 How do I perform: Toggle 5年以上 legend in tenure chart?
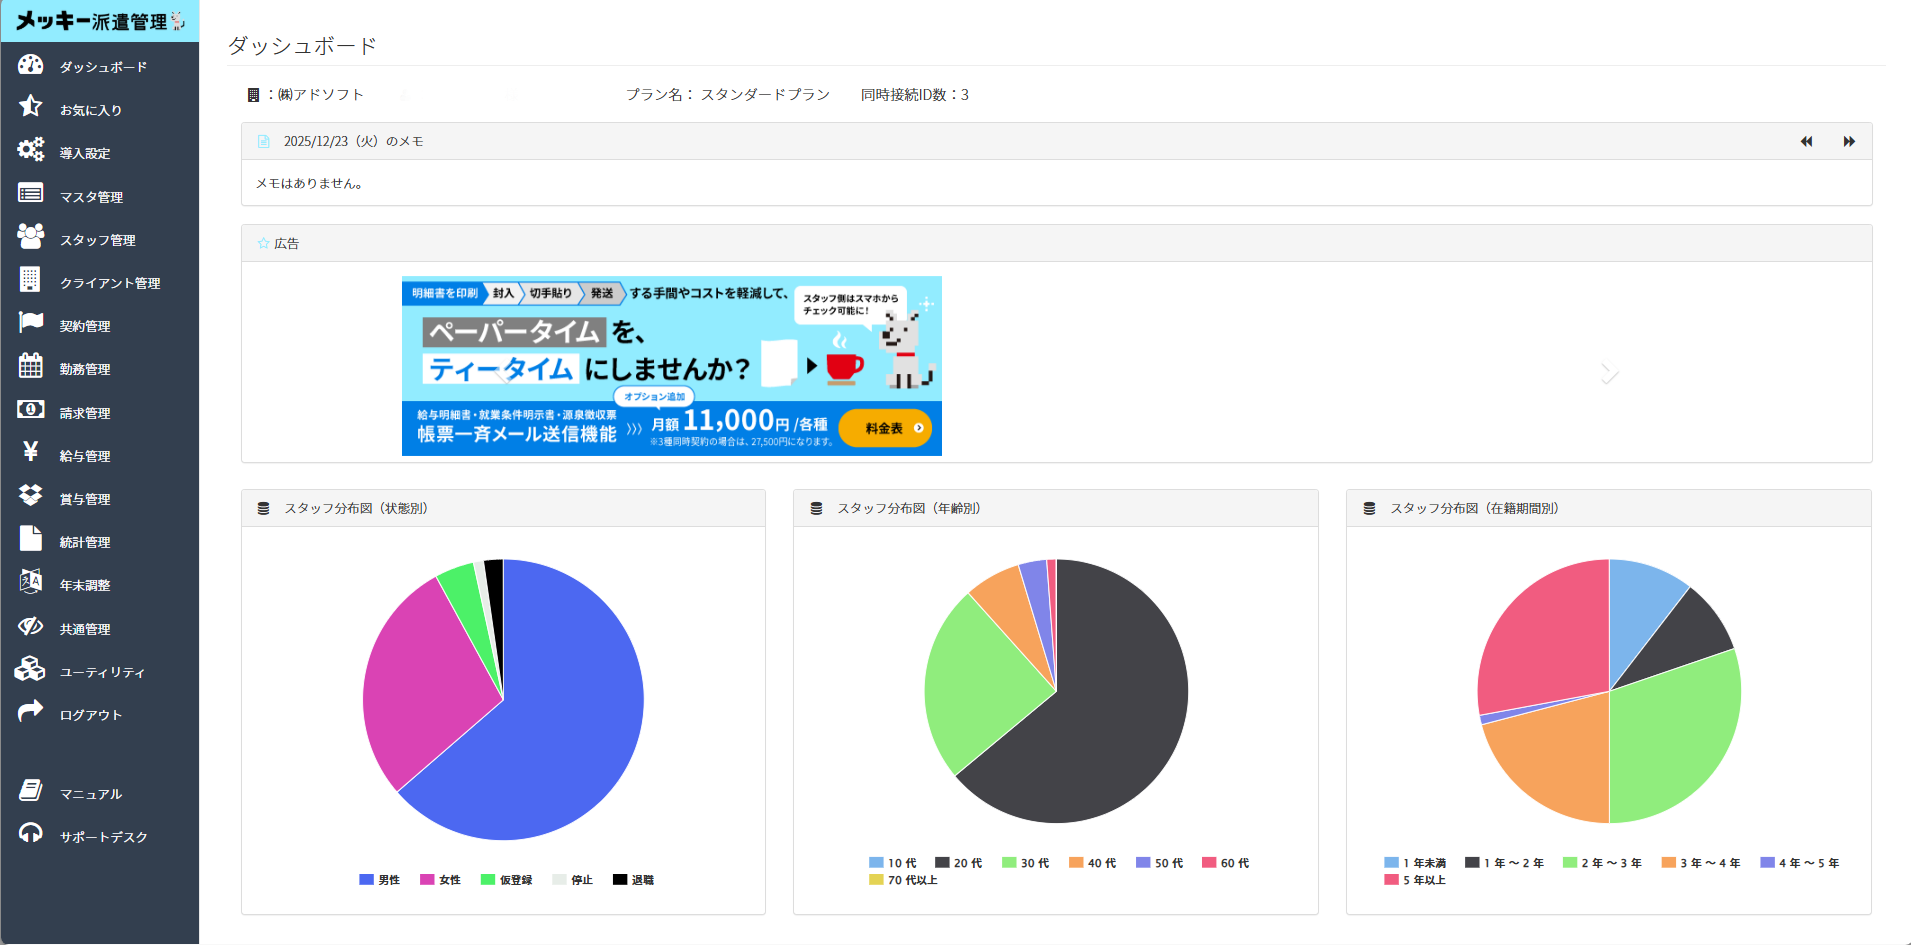[1415, 880]
